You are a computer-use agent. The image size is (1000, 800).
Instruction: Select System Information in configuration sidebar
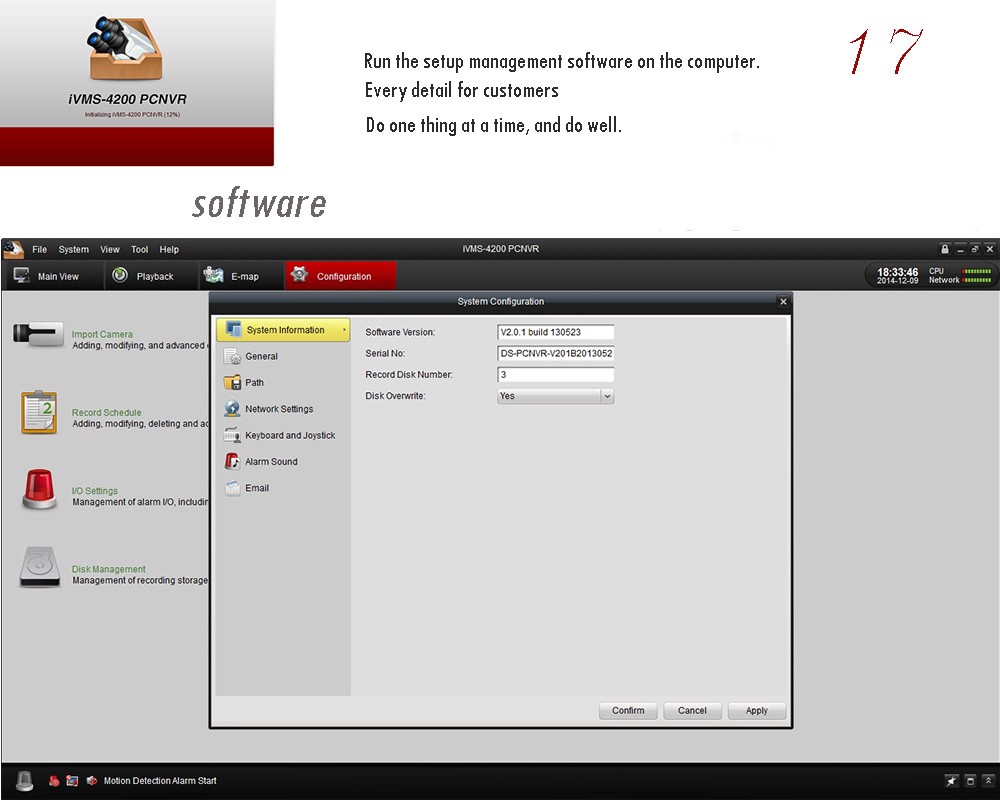point(283,330)
